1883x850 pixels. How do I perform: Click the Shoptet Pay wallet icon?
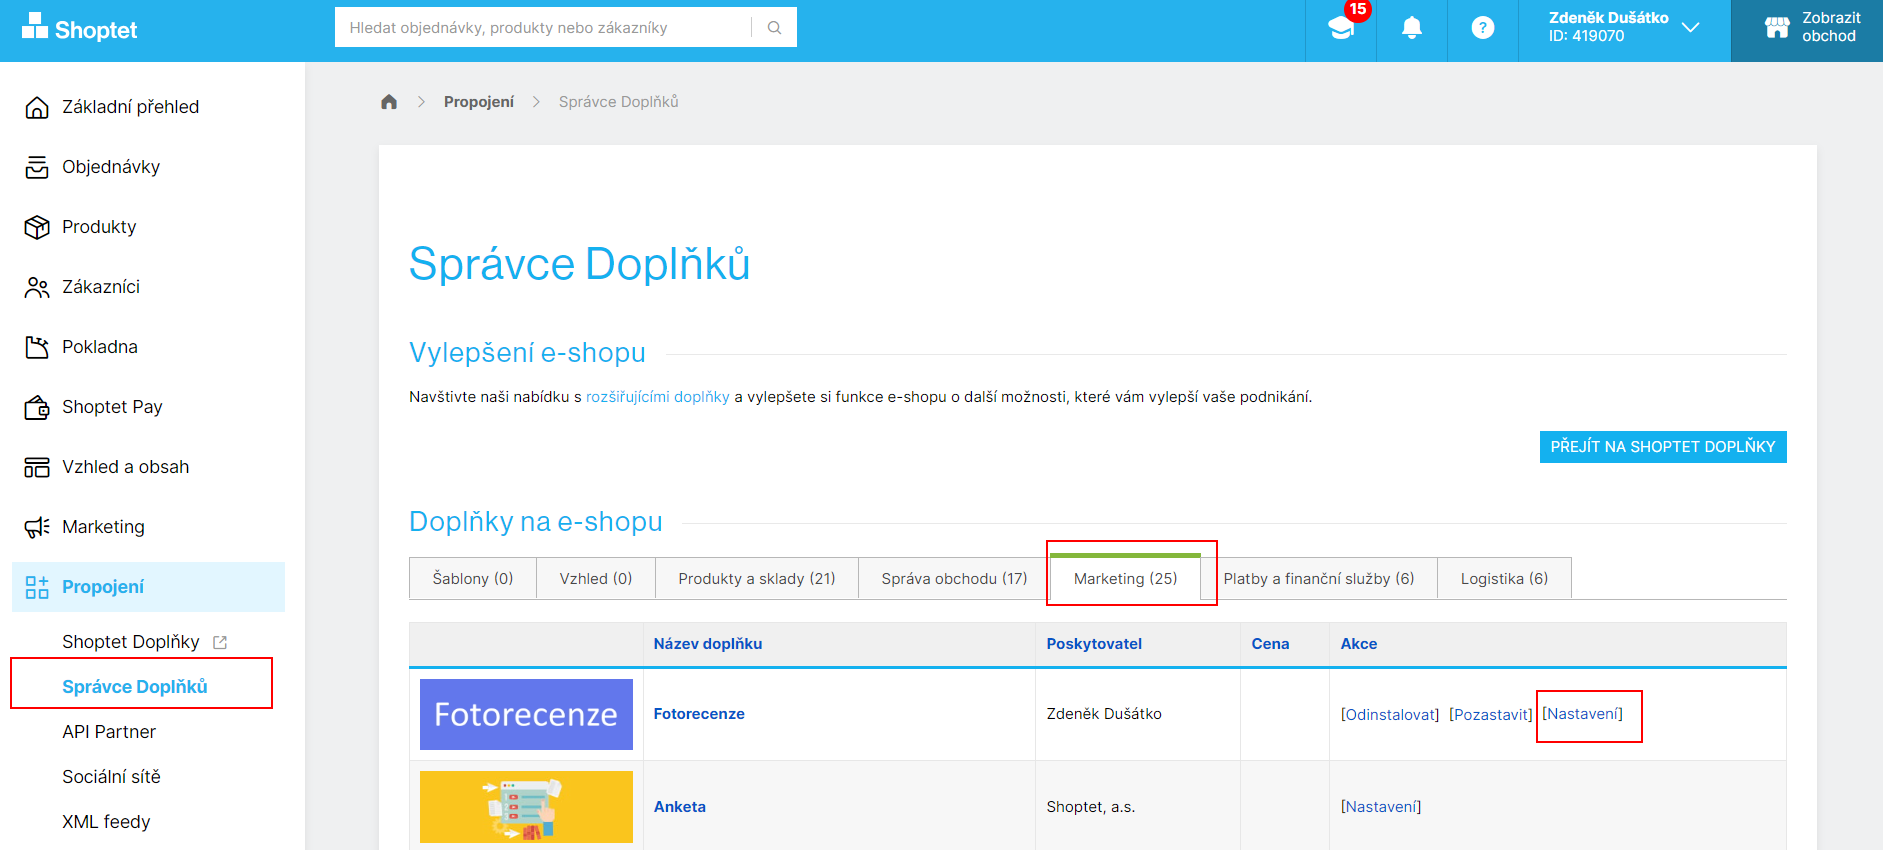[37, 407]
